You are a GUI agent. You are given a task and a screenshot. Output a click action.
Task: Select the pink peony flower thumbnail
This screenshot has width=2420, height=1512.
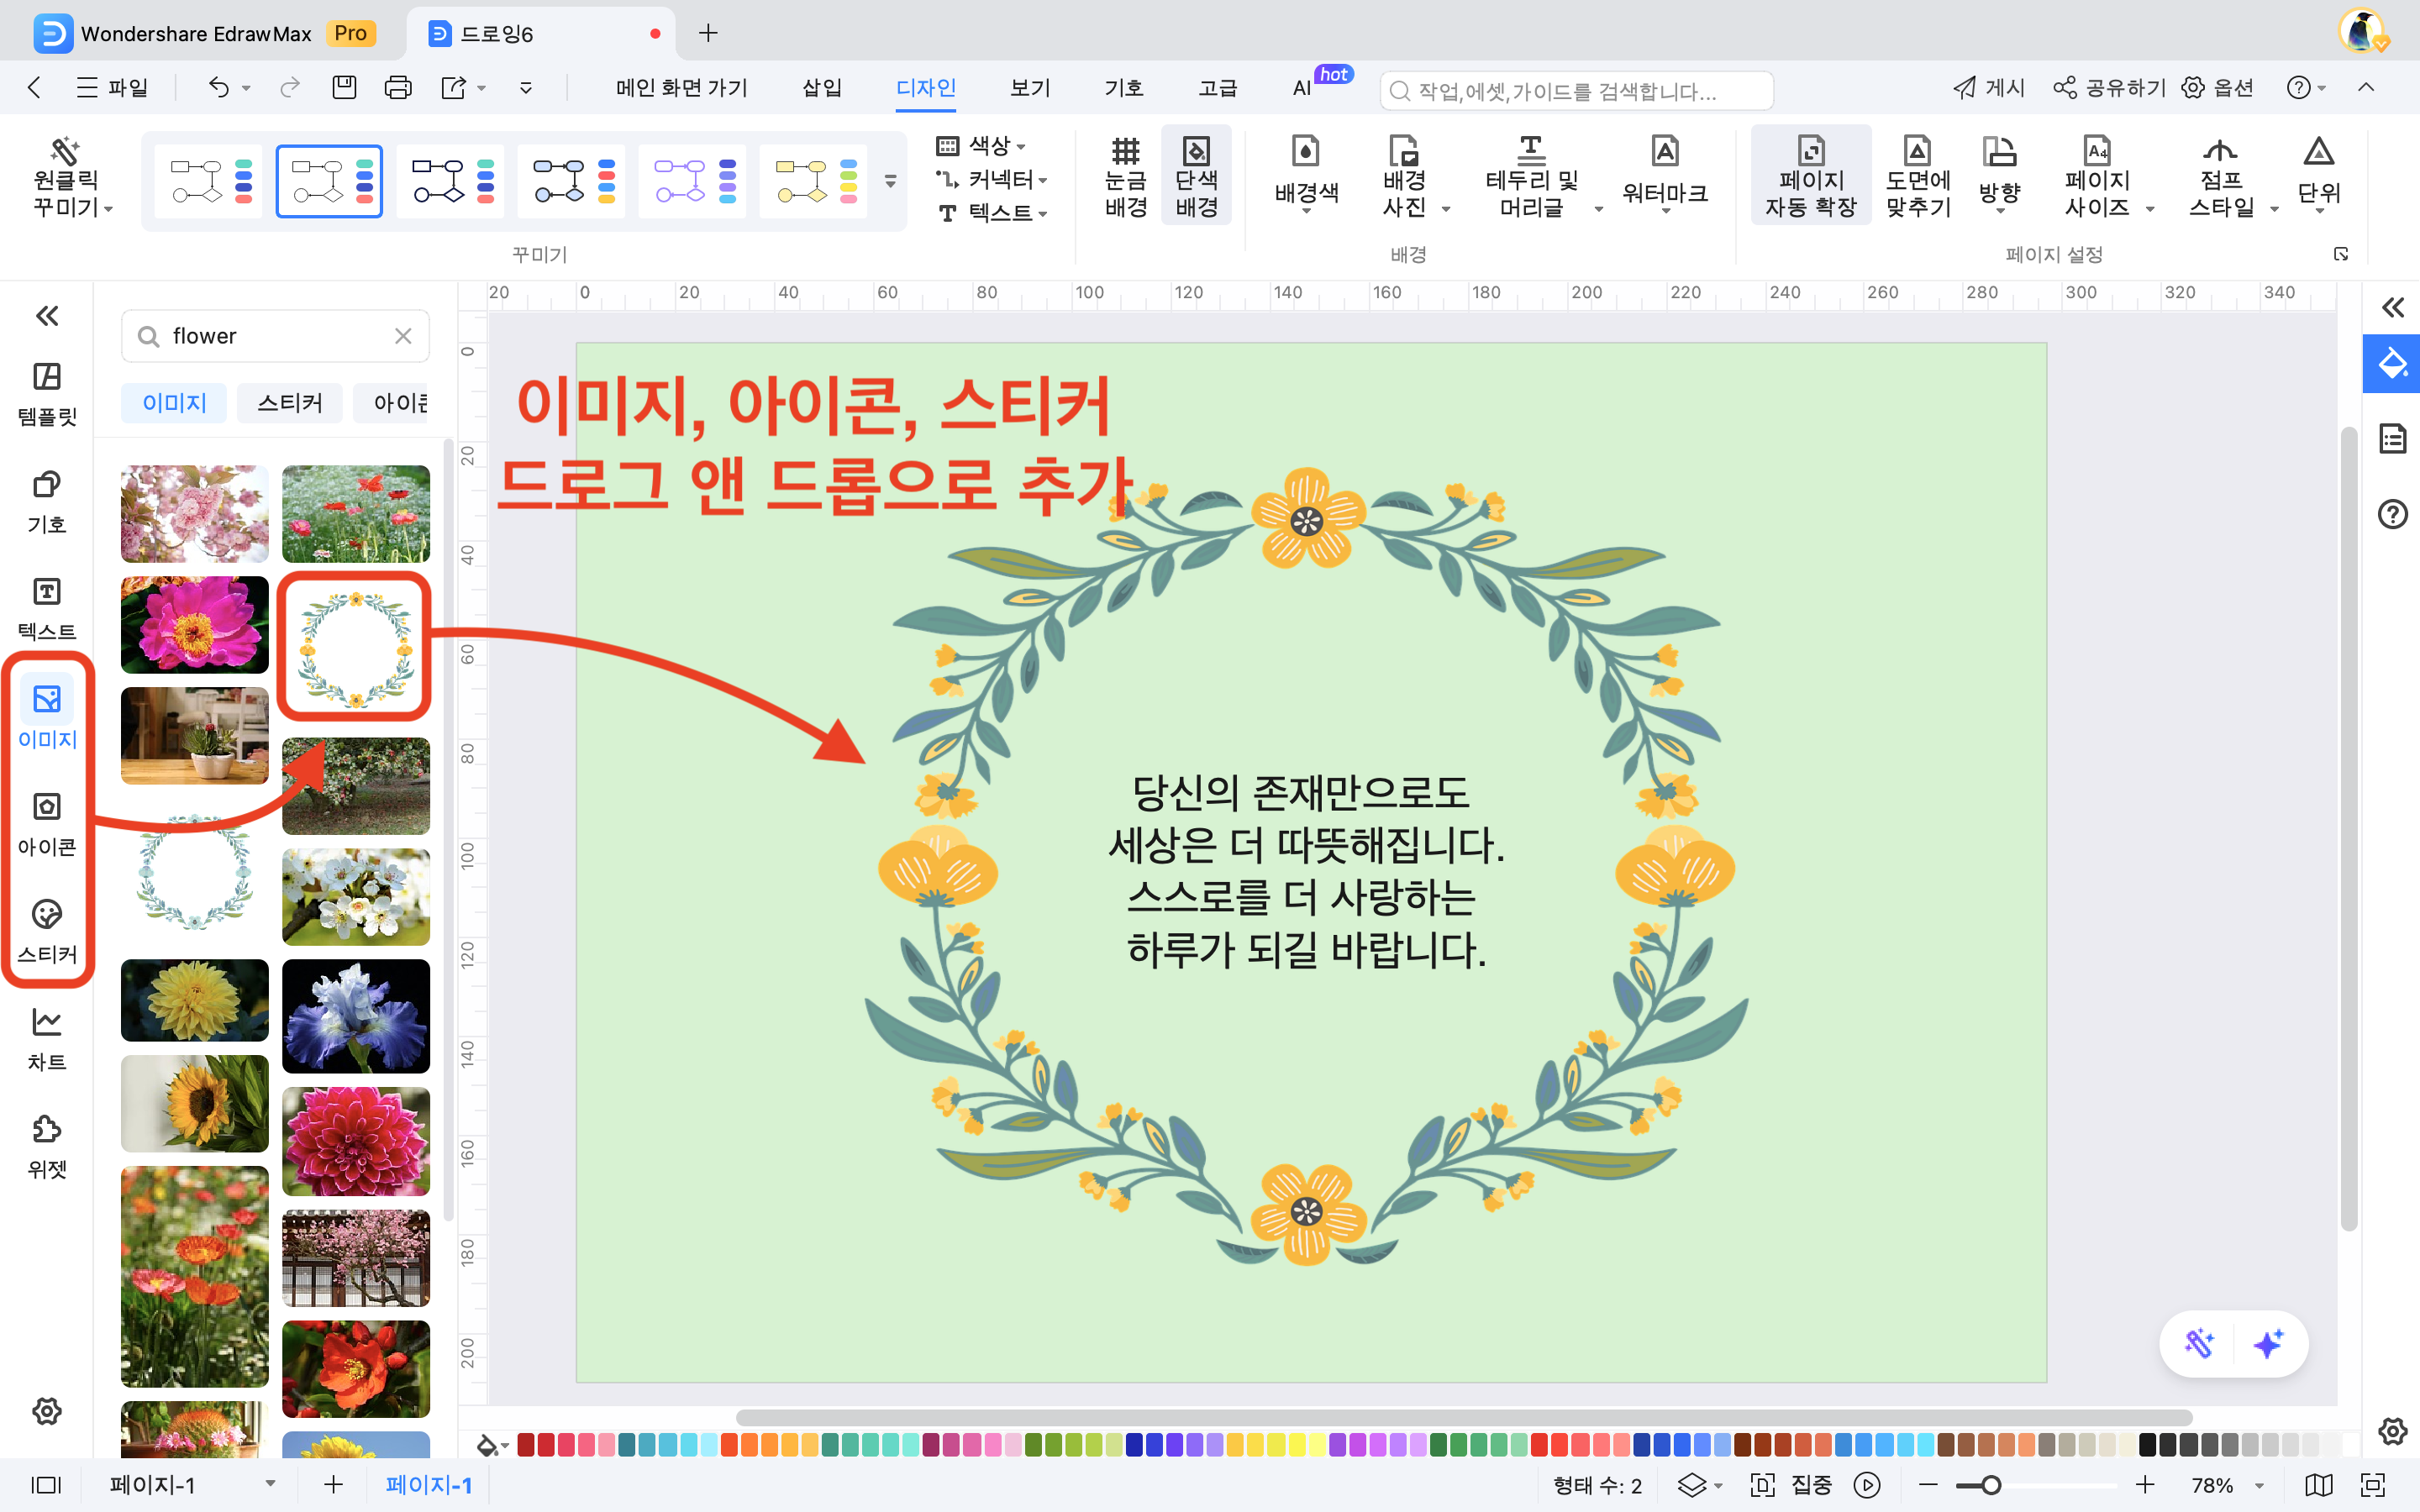[194, 624]
